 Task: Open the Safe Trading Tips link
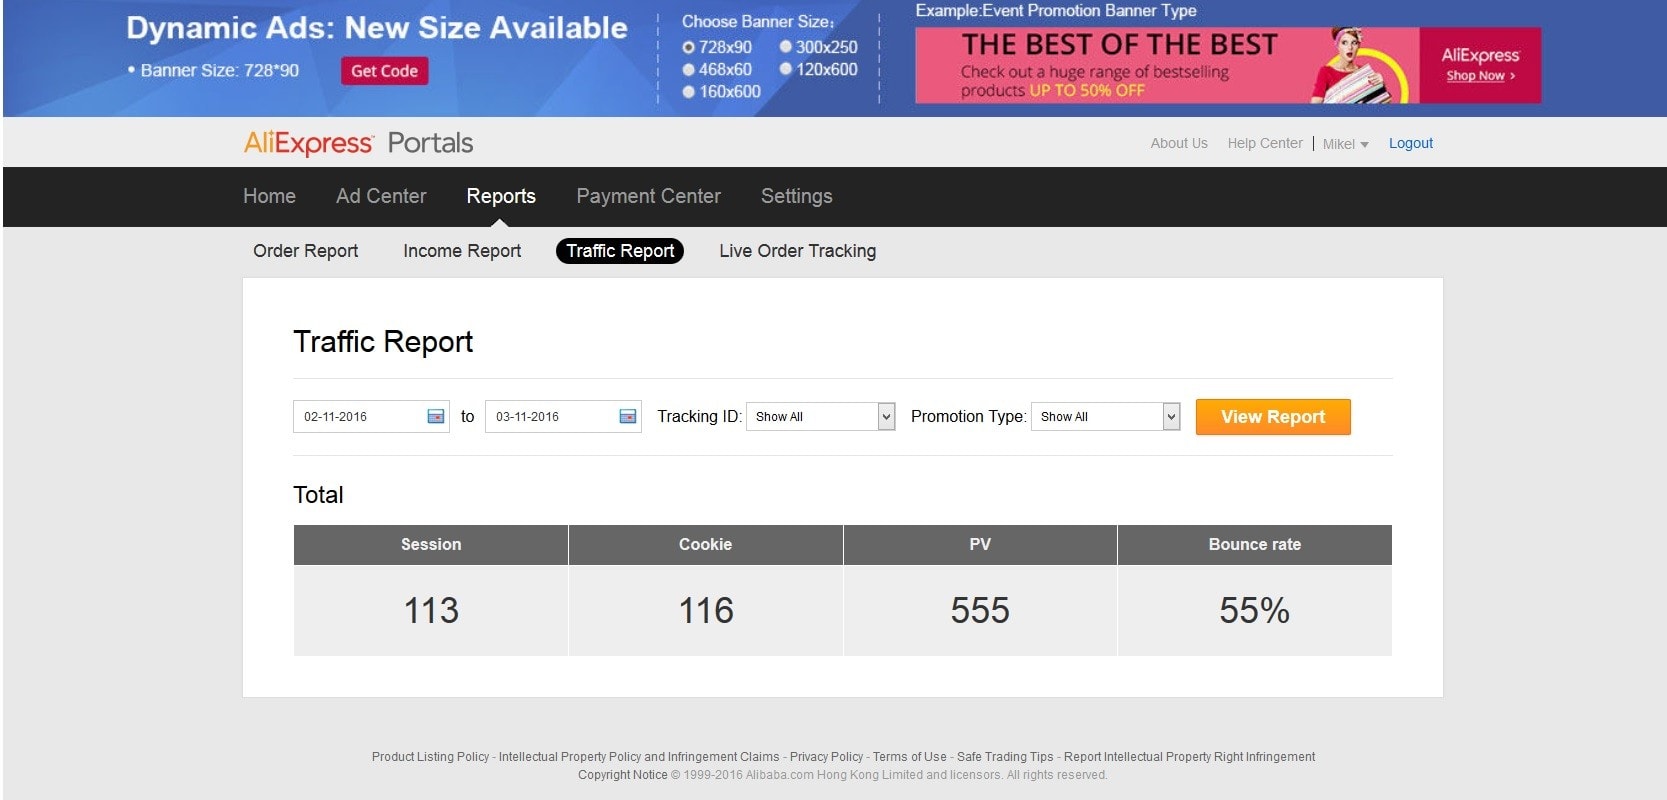point(1005,757)
